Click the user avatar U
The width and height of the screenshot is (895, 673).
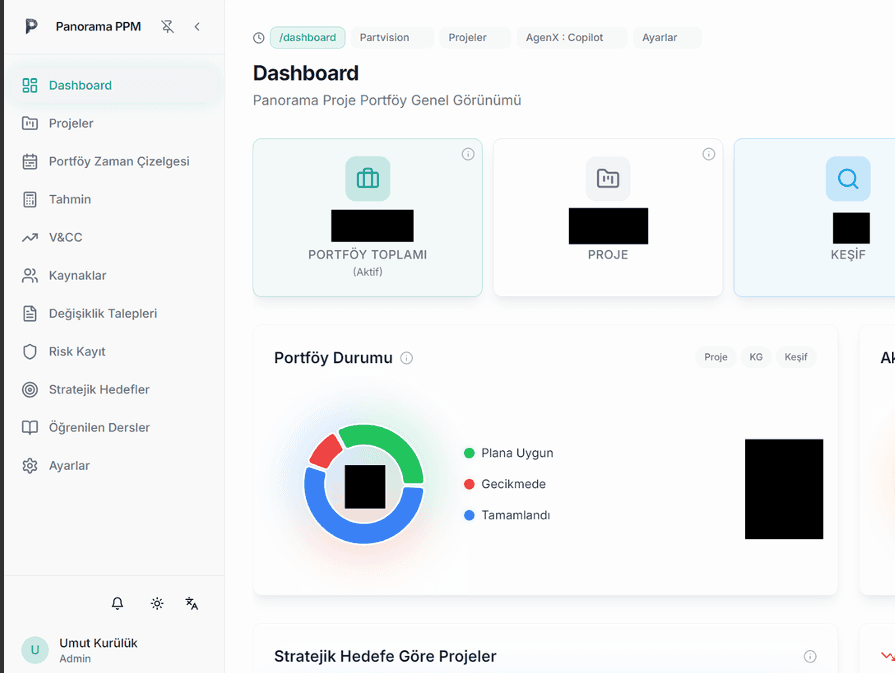35,650
